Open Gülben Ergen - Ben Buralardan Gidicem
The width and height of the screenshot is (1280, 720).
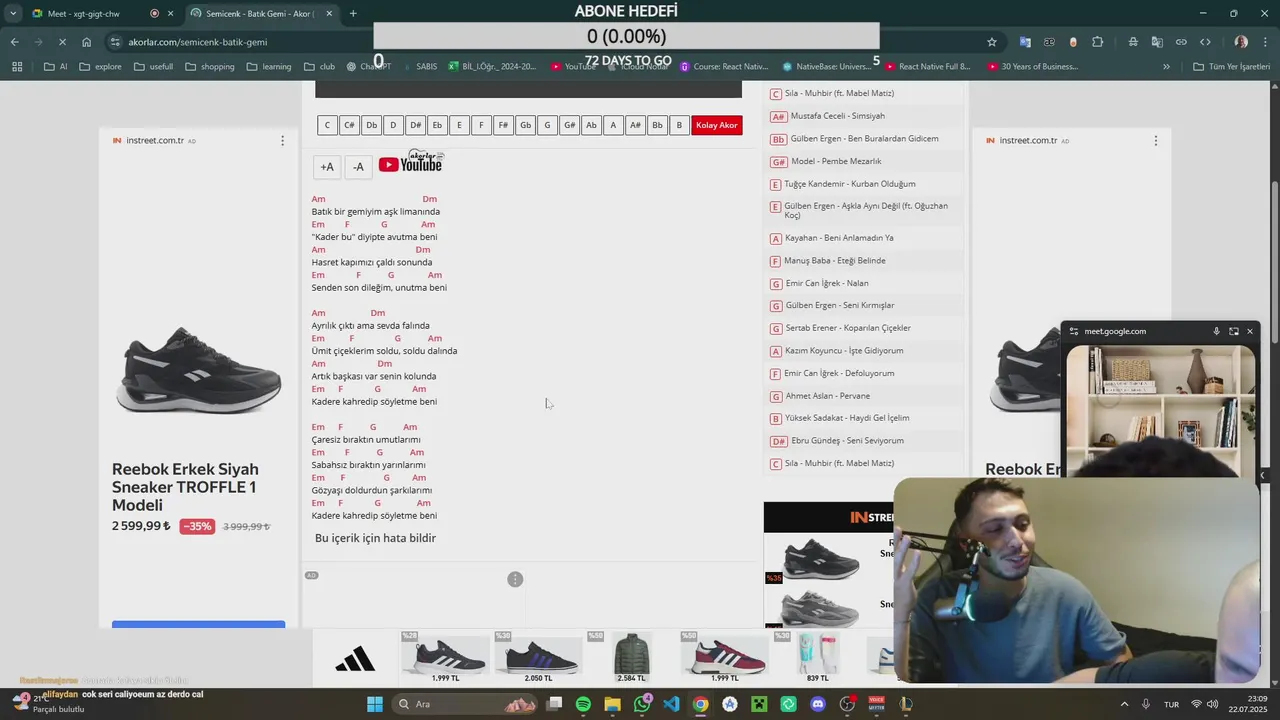(x=864, y=139)
